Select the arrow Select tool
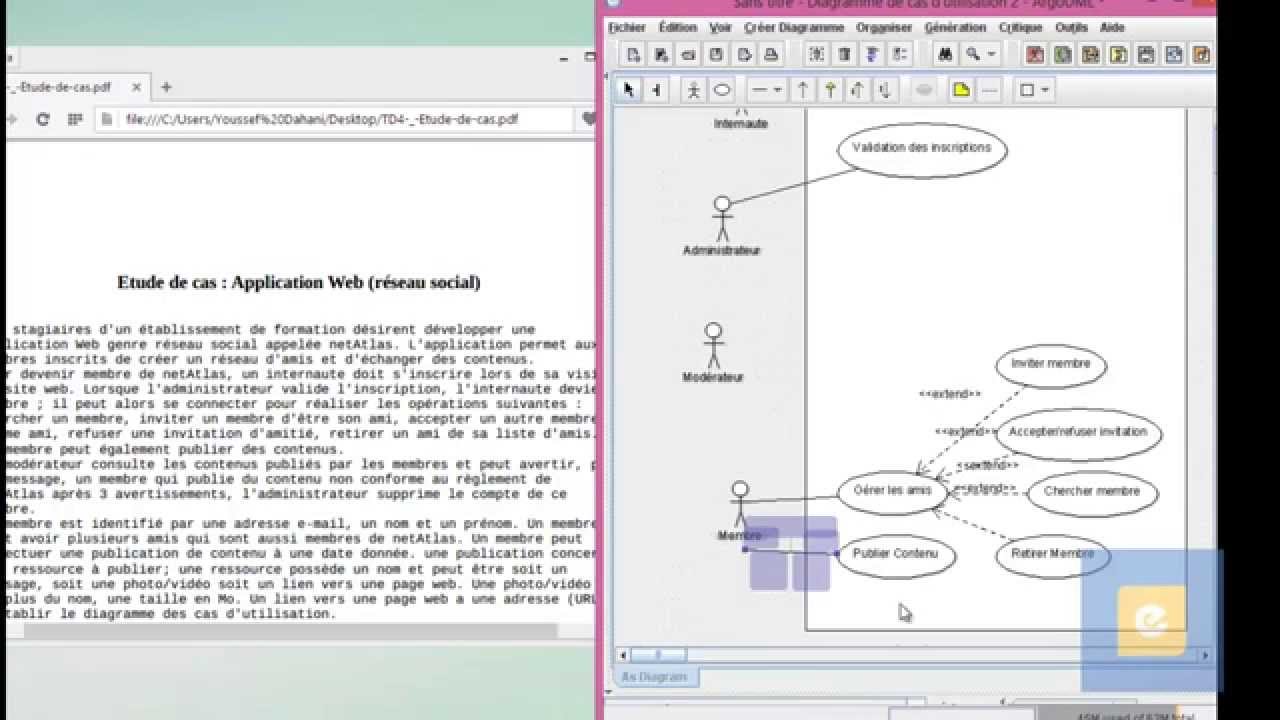Screen dimensions: 1280x720 (628, 90)
